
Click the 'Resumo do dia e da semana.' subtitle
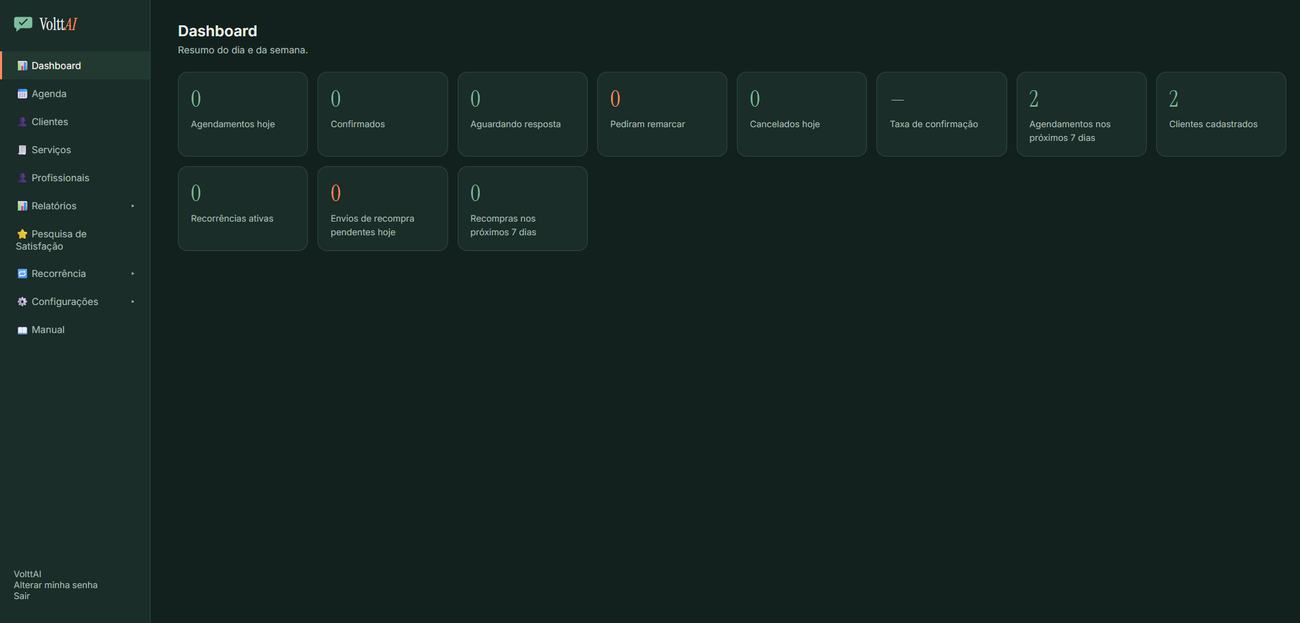[243, 50]
